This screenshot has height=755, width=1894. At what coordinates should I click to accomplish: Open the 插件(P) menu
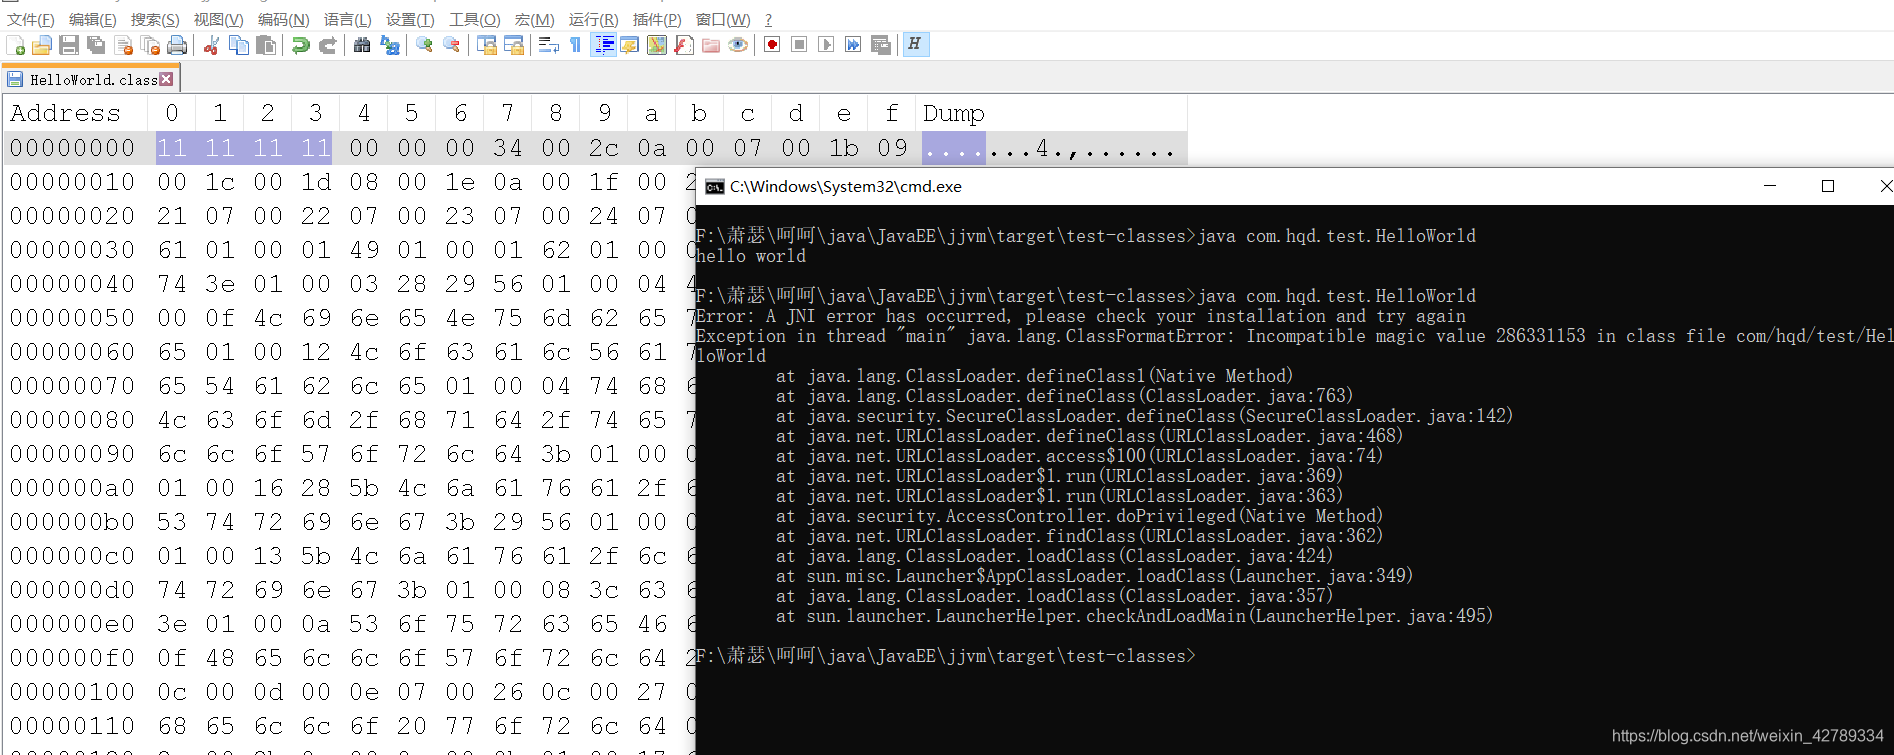(657, 19)
